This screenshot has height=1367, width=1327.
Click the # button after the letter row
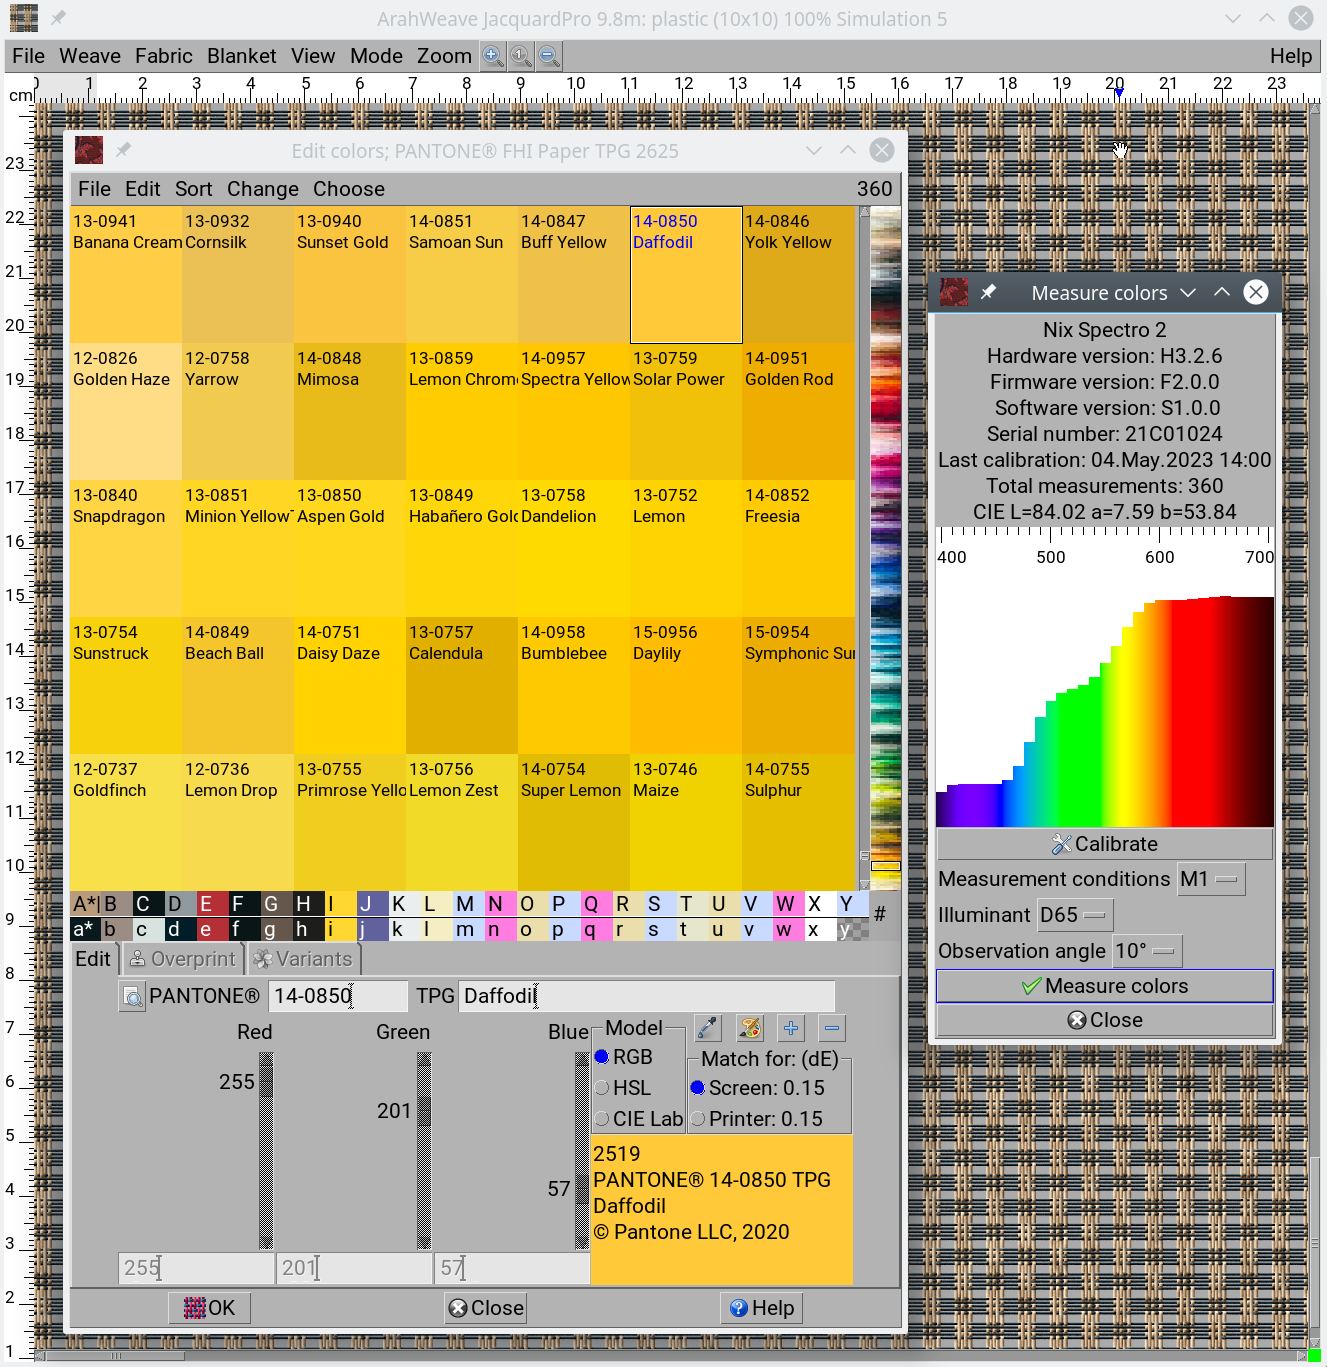(x=880, y=914)
